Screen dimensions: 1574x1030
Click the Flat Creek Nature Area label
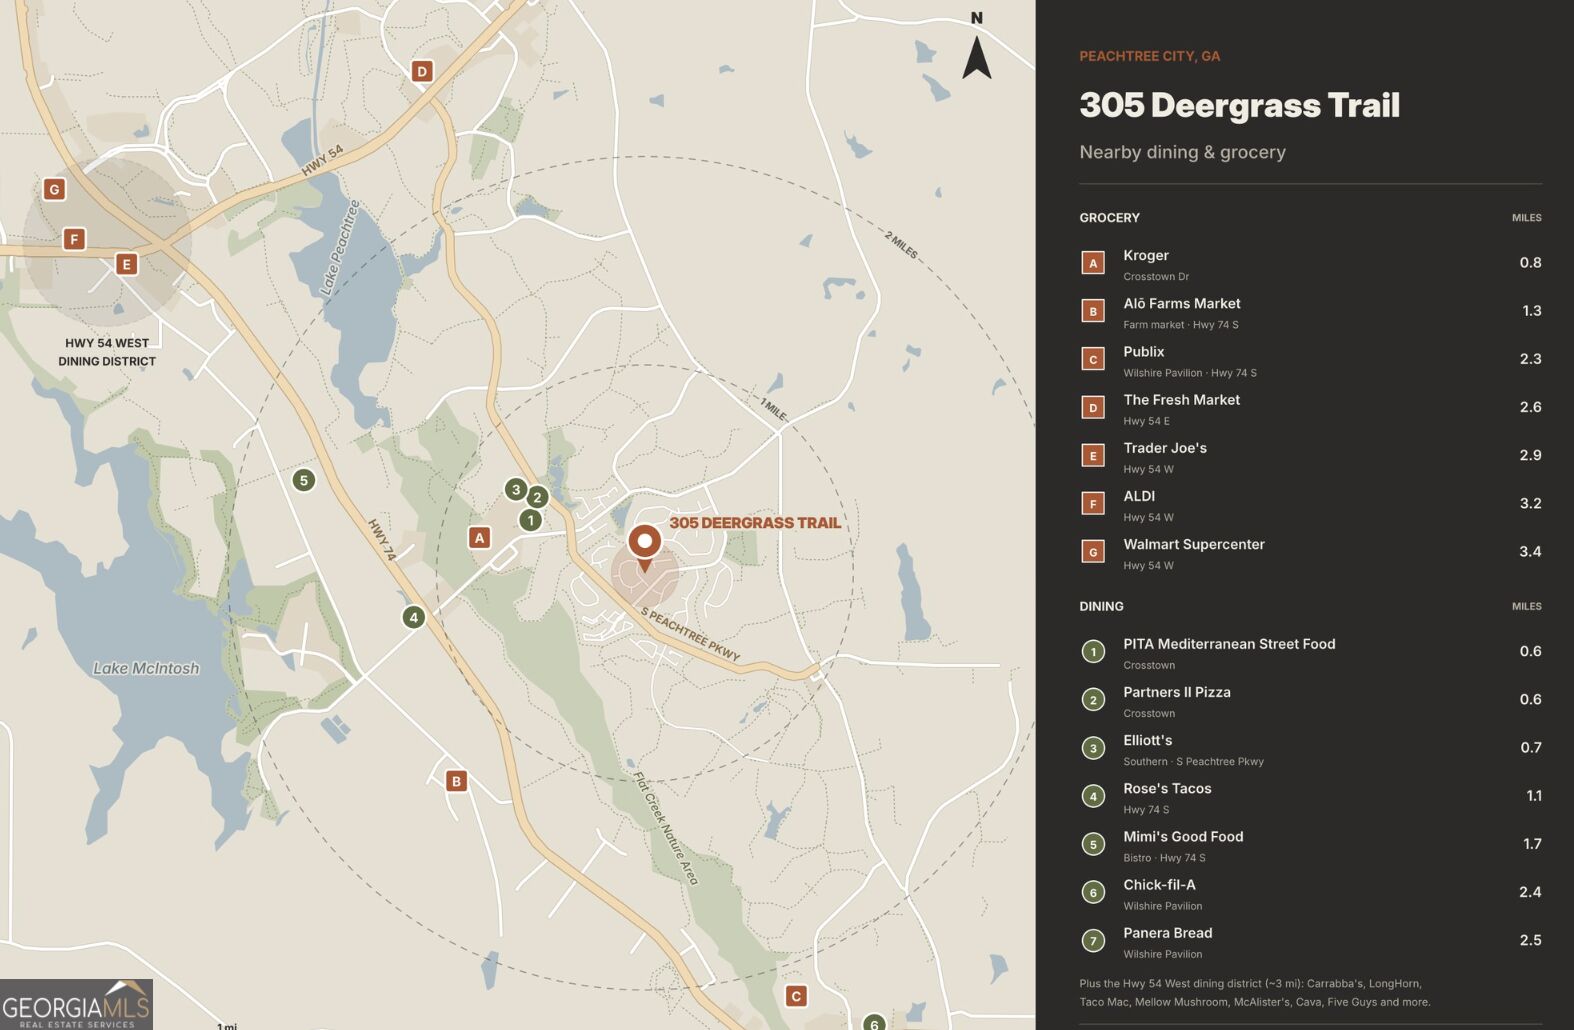666,828
